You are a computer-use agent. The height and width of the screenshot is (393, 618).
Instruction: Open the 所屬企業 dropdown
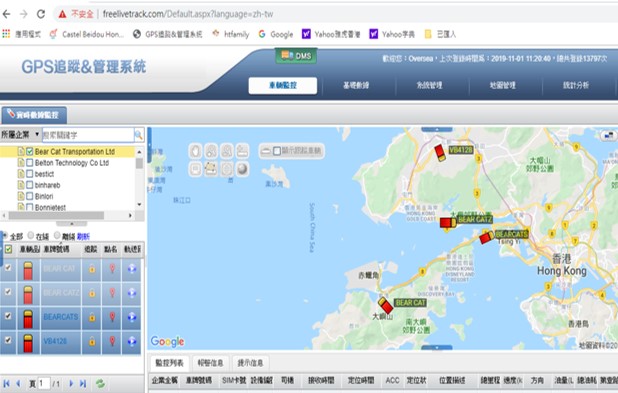pyautogui.click(x=20, y=135)
